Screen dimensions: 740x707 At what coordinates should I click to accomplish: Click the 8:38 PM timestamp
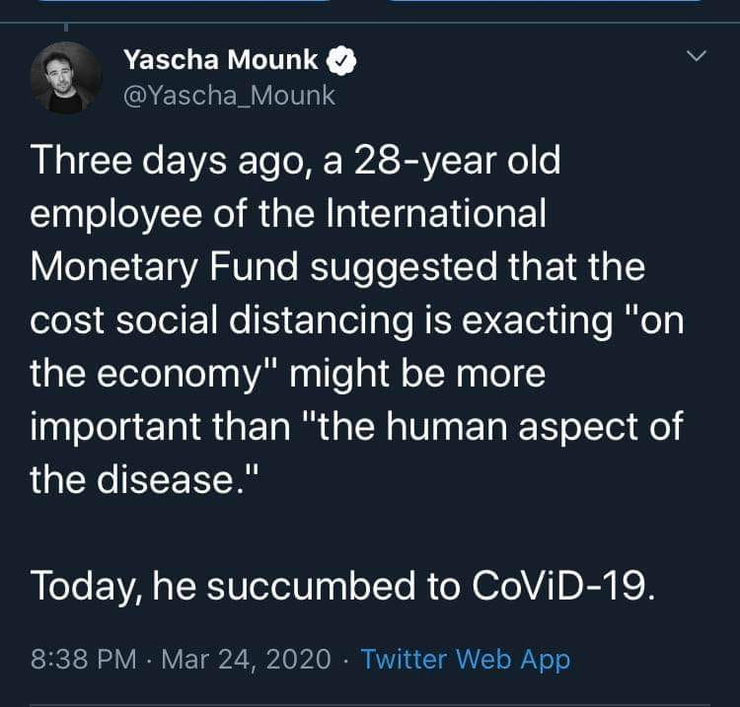pos(83,659)
